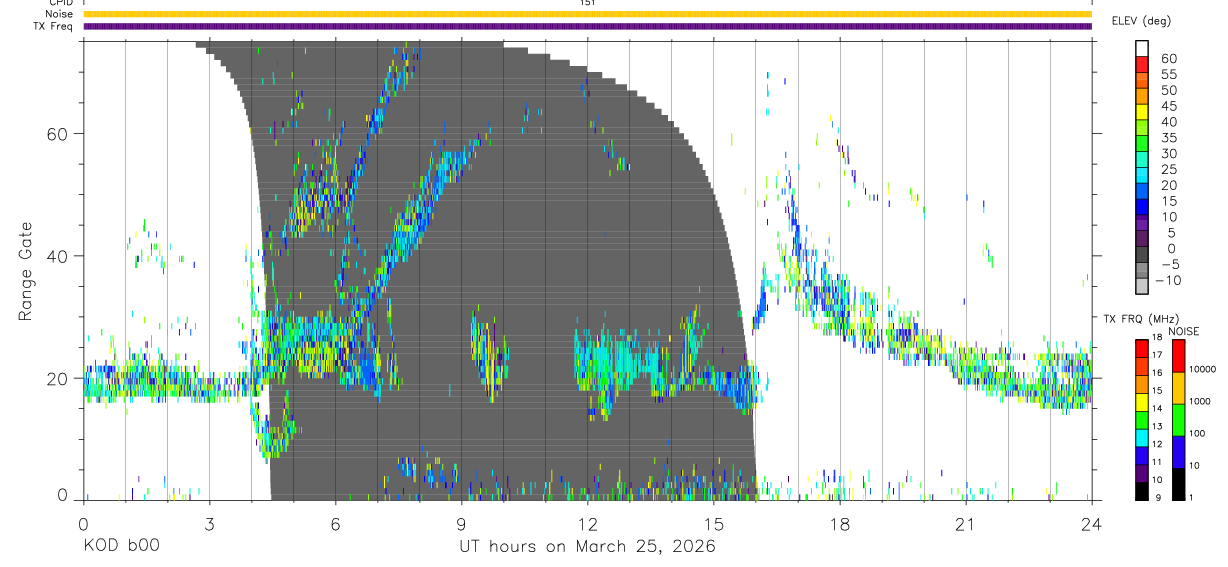This screenshot has height=567, width=1228.
Task: Click x-axis tick label '3'
Action: (209, 524)
